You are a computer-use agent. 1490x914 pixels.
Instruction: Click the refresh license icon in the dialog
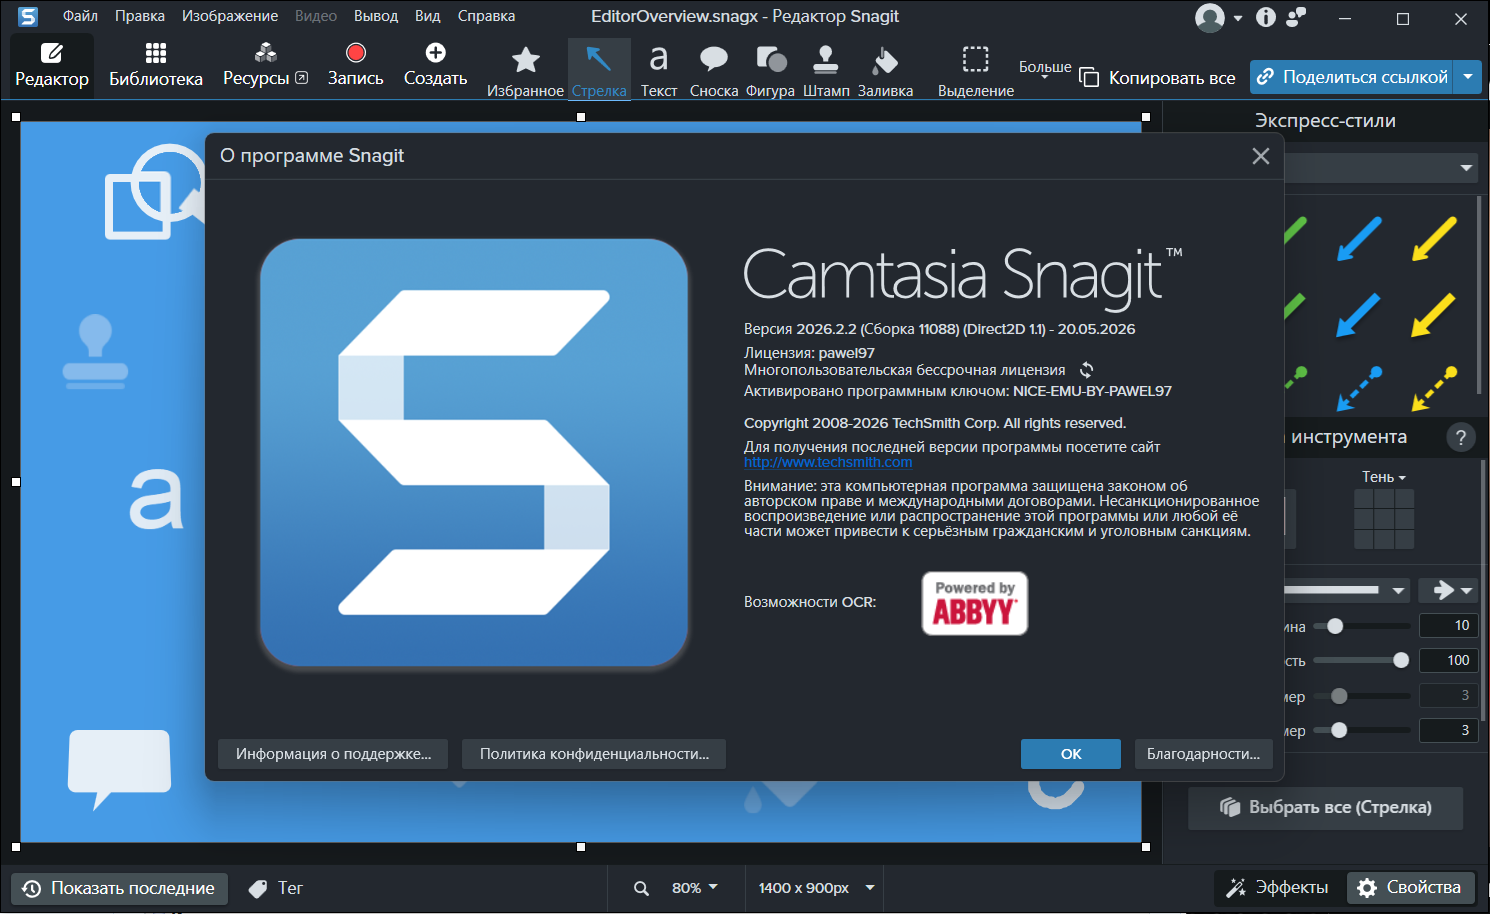(x=1087, y=370)
